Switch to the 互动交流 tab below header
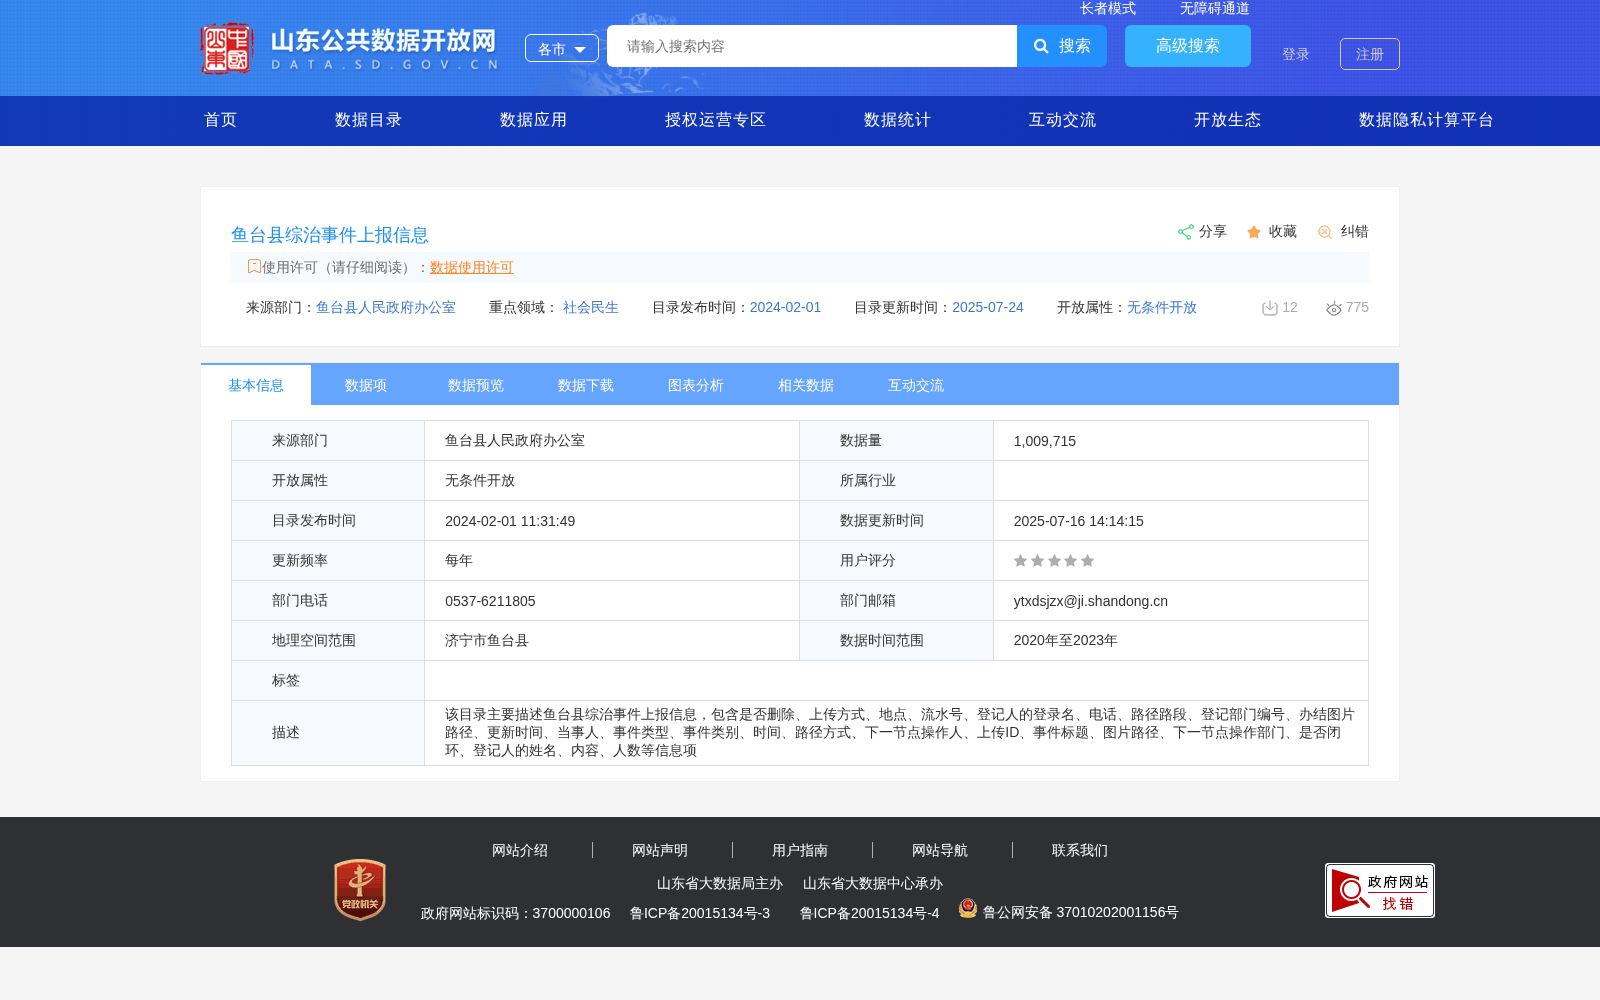 [x=916, y=385]
